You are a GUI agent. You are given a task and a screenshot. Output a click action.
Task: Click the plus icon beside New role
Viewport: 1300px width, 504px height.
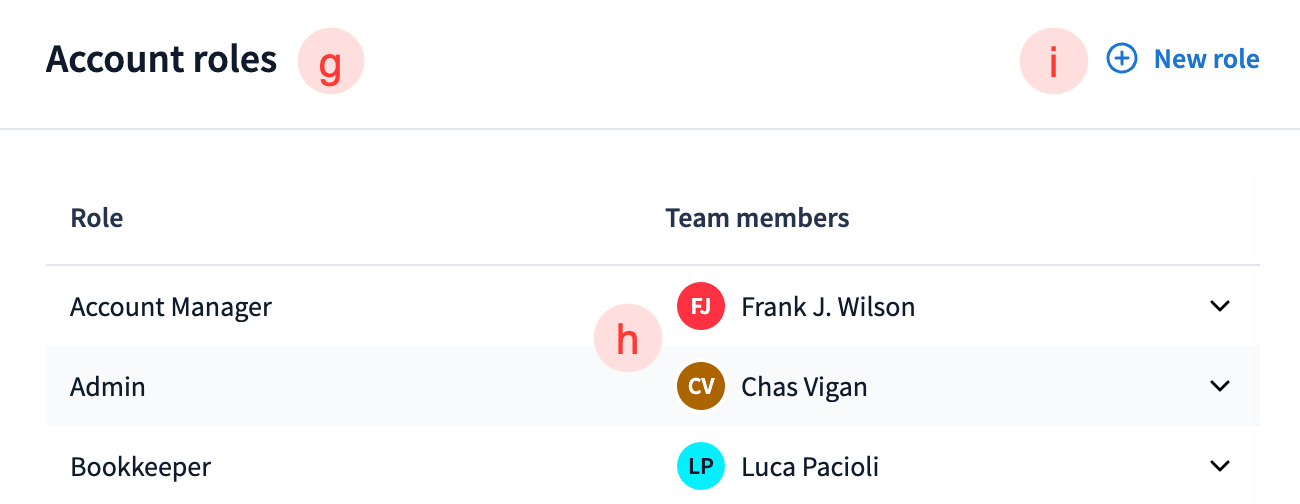(1122, 59)
